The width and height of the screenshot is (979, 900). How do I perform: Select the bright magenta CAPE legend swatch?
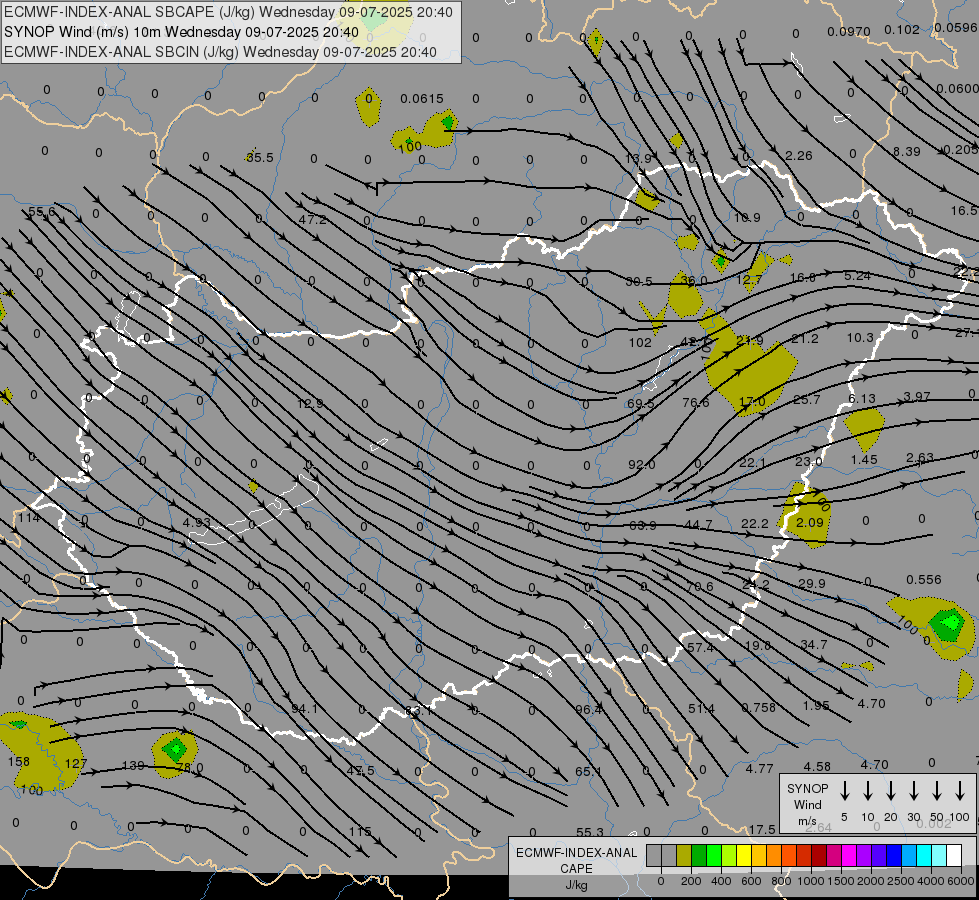pos(849,856)
